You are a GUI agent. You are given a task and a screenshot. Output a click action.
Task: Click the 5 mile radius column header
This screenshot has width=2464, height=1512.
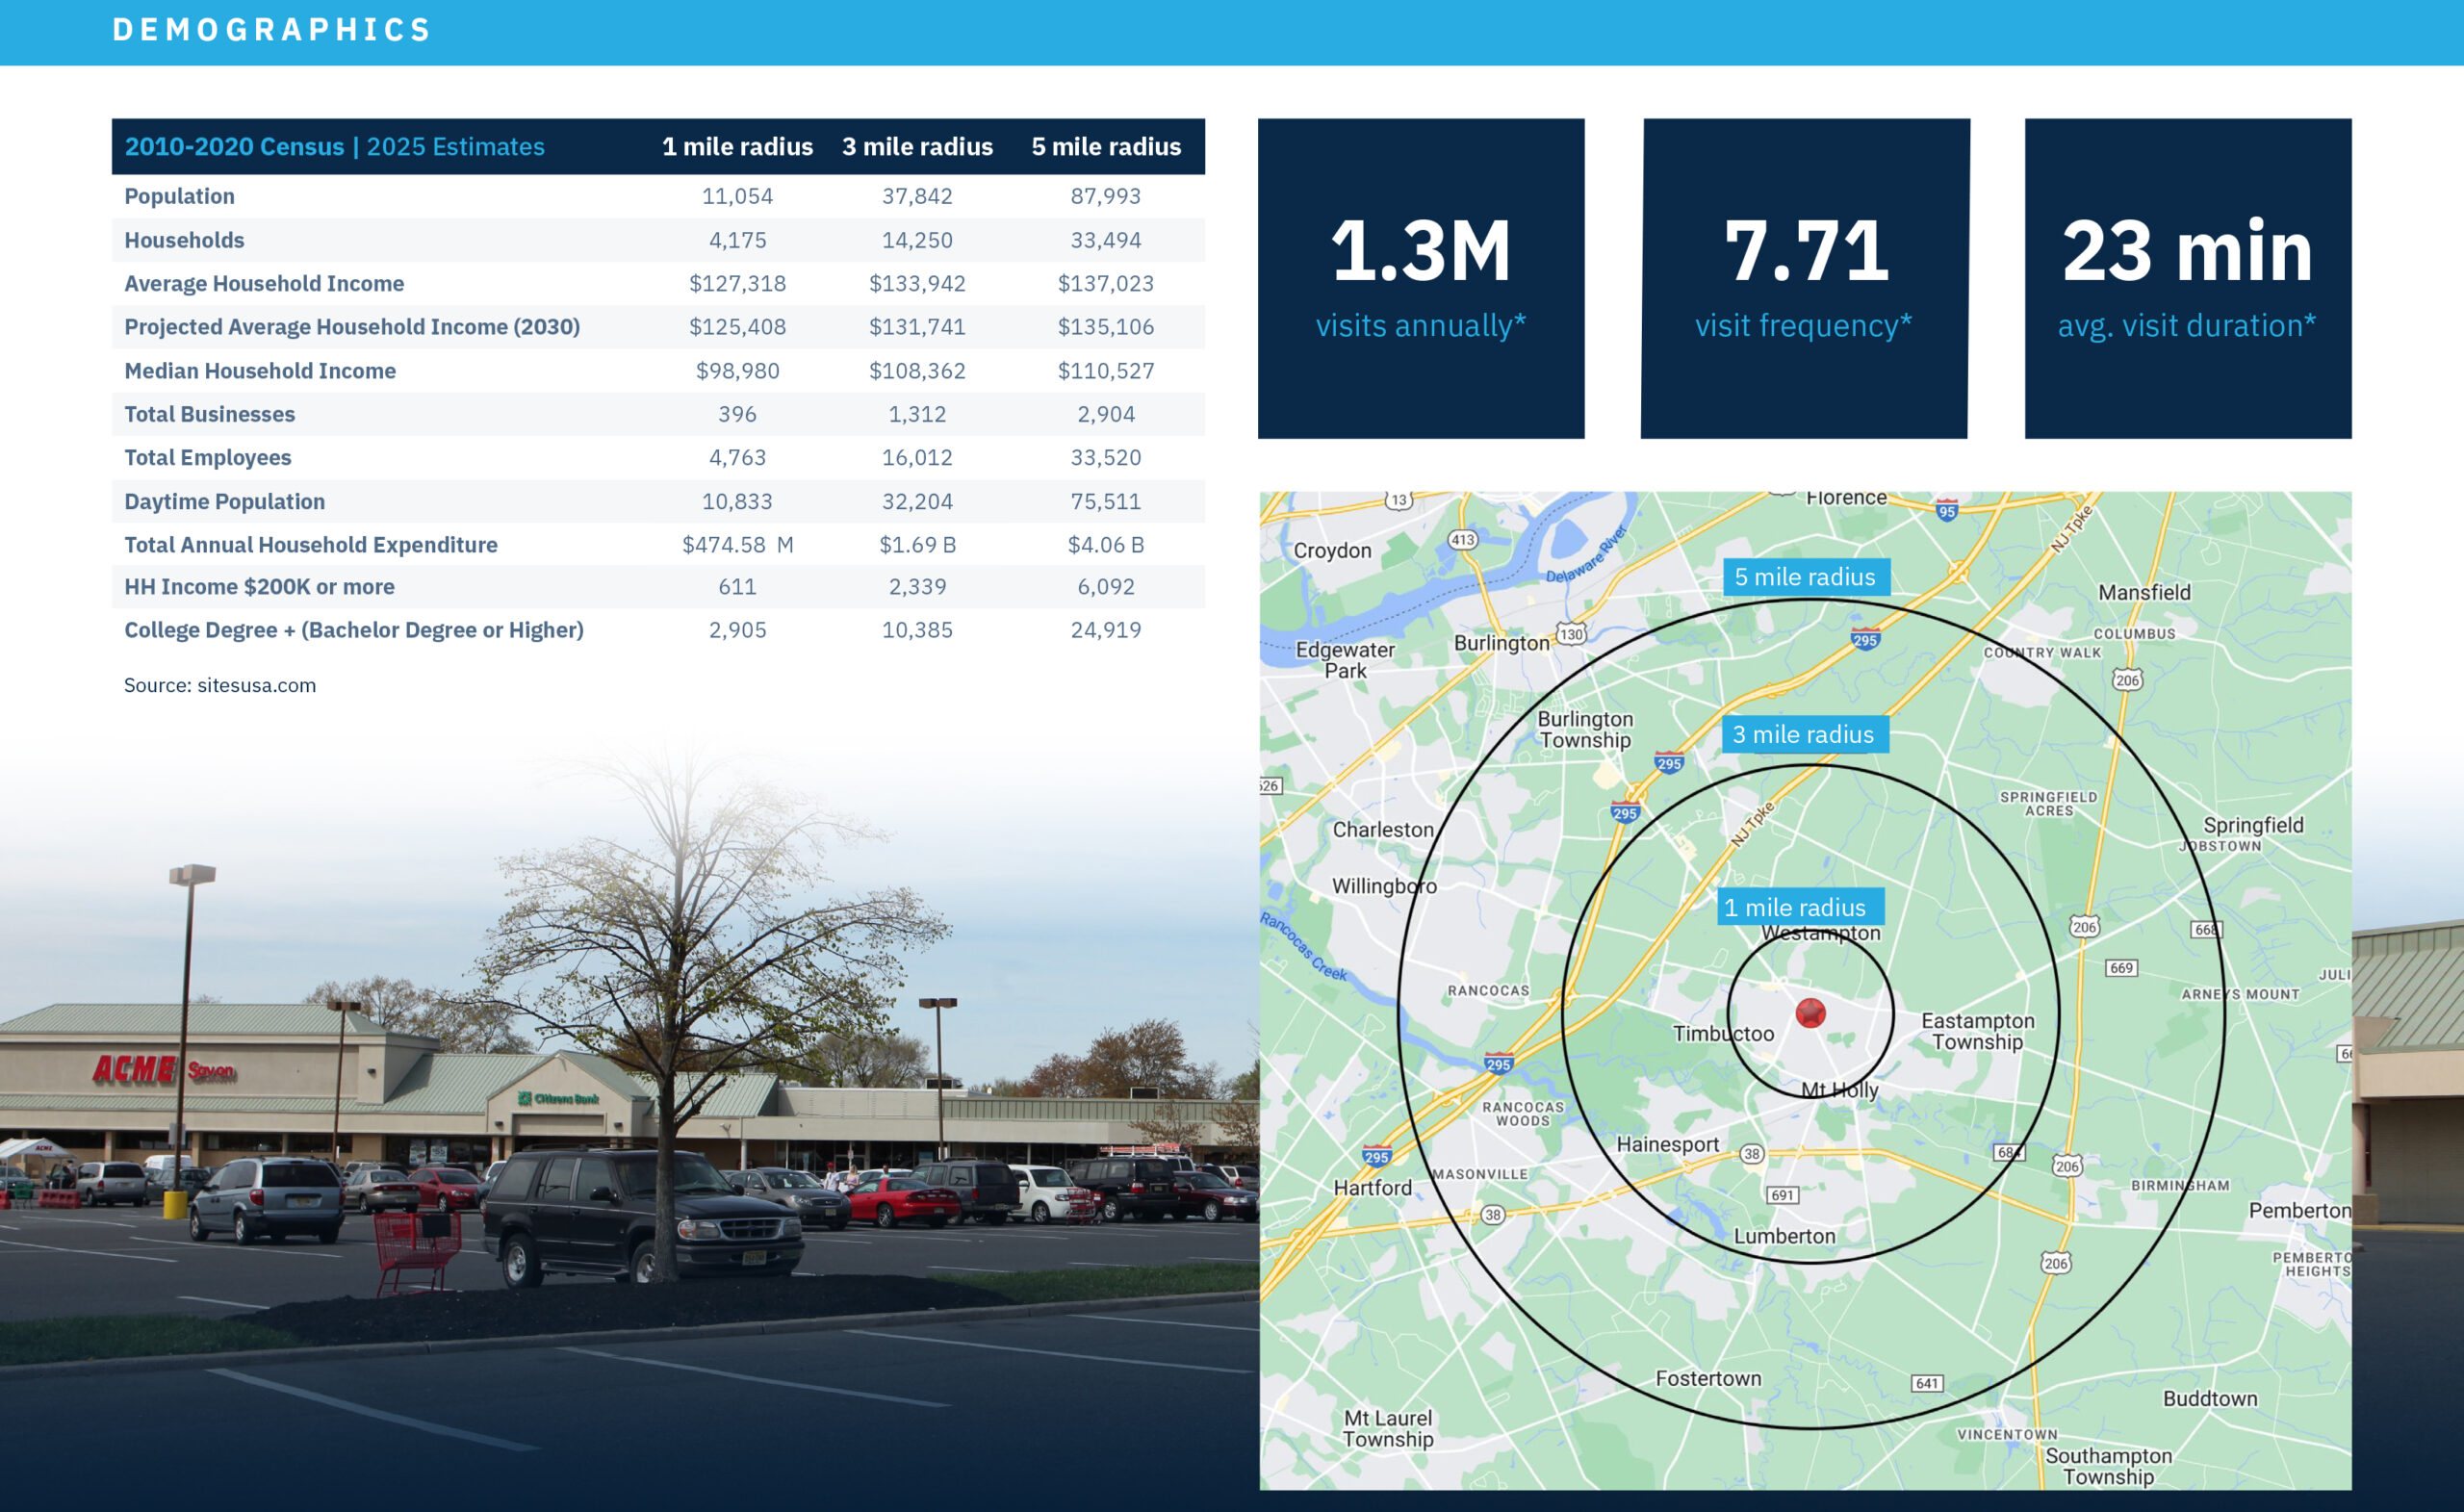1105,147
